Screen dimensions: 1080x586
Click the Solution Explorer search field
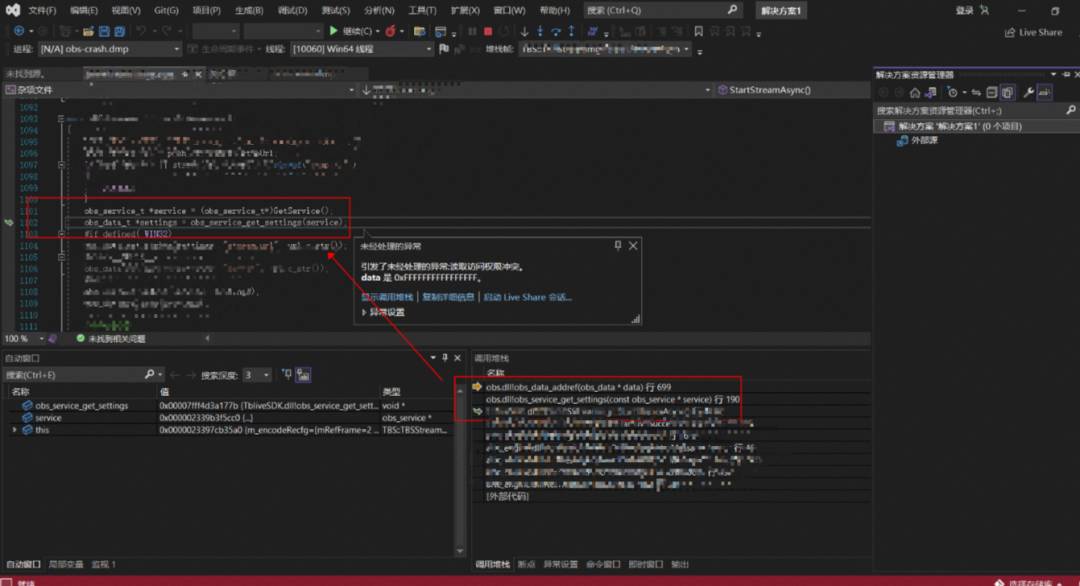(975, 110)
